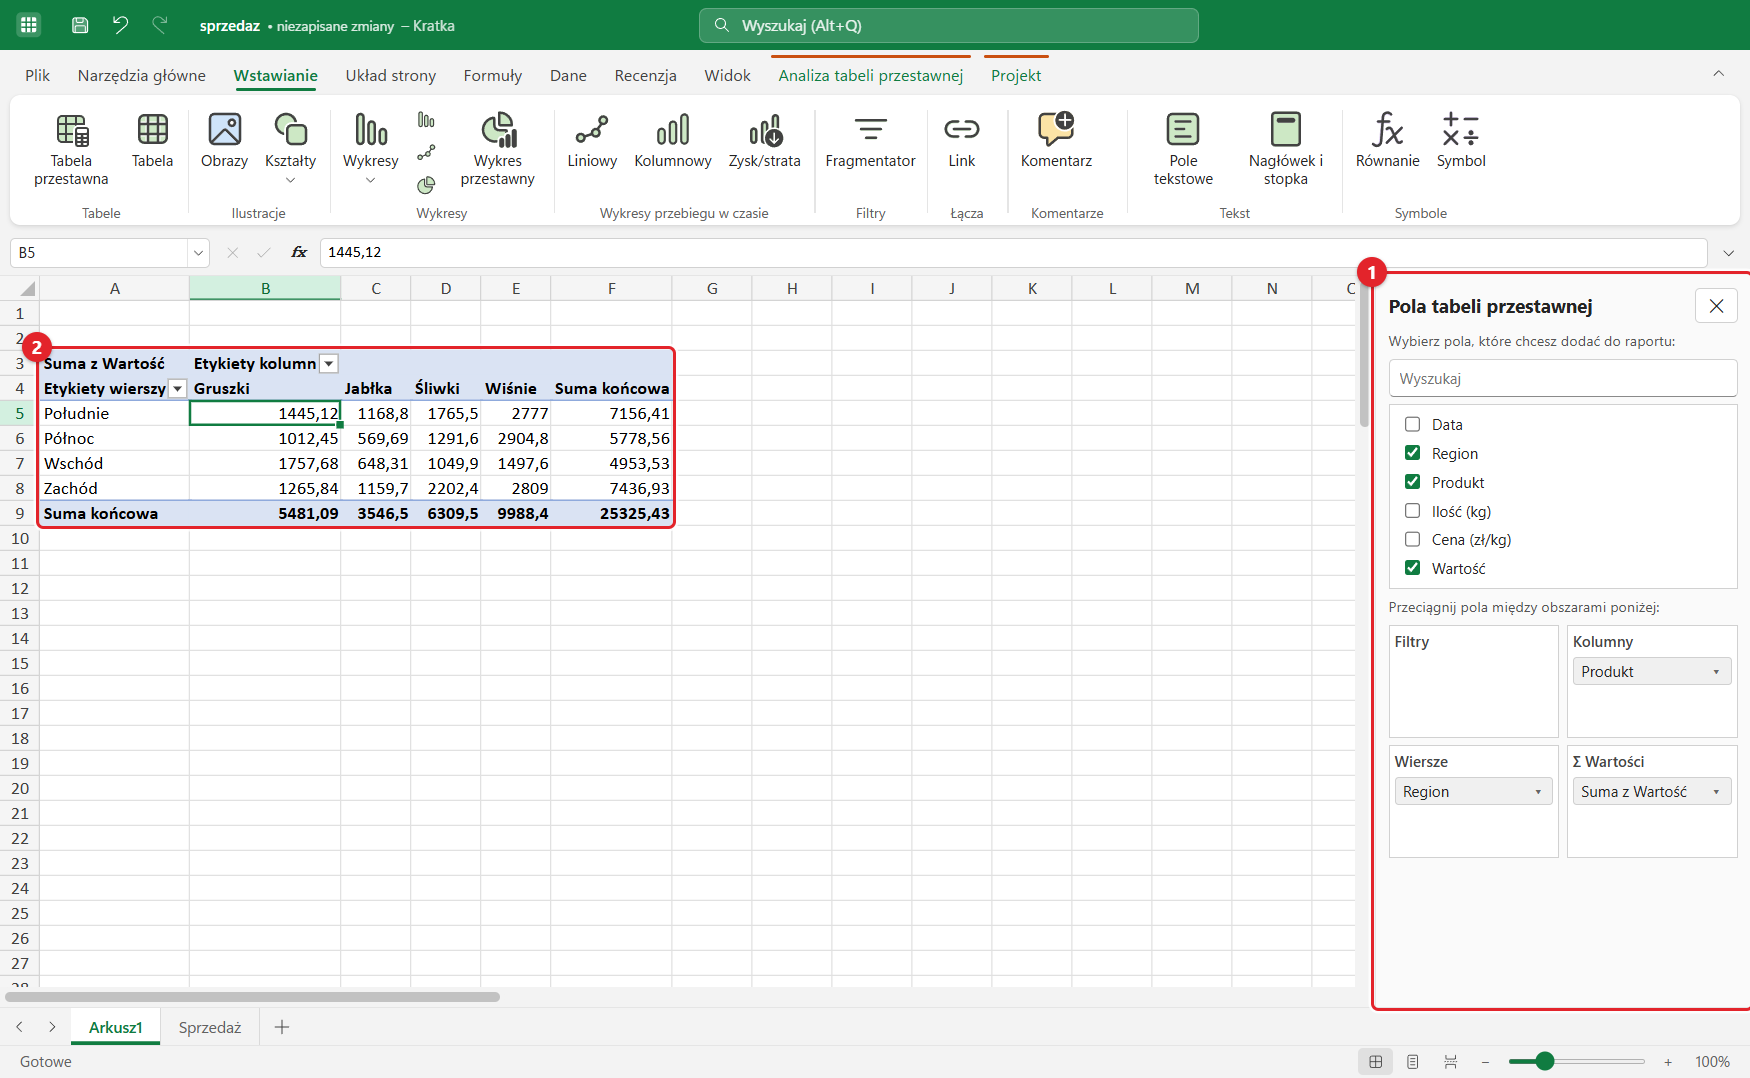This screenshot has width=1750, height=1078.
Task: Undo the last action
Action: pos(120,25)
